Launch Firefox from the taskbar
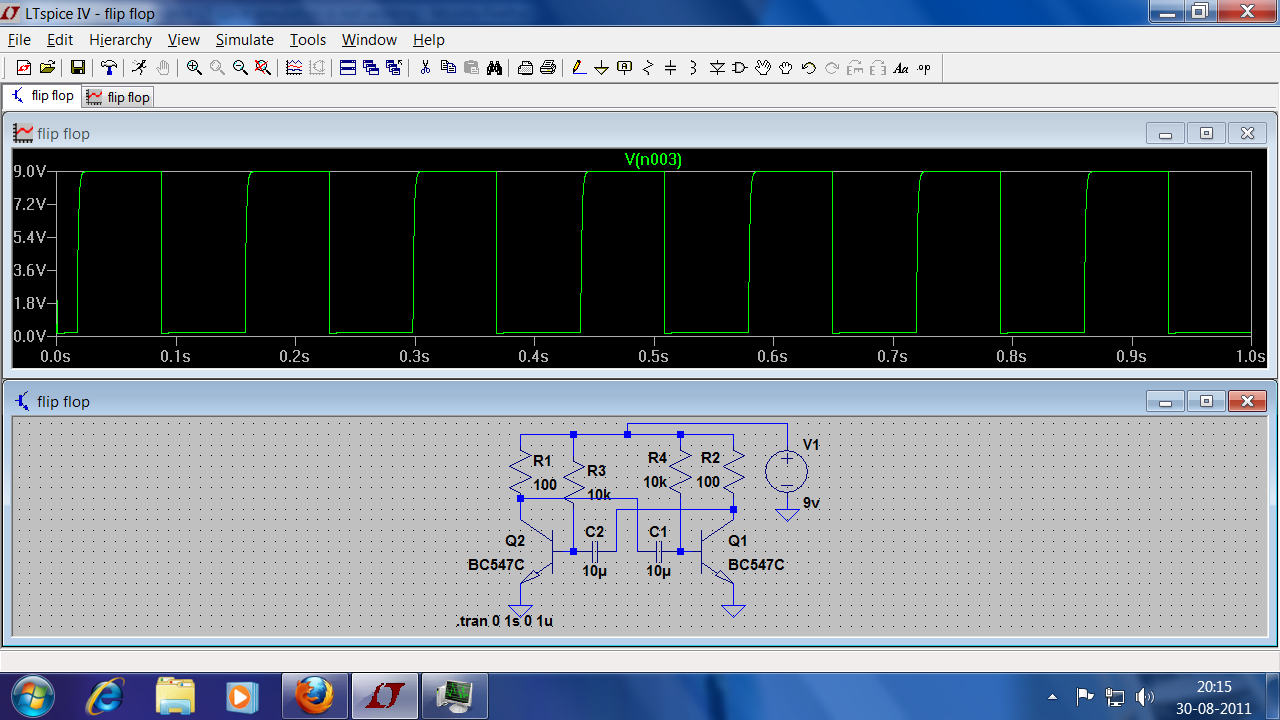1280x720 pixels. coord(314,695)
